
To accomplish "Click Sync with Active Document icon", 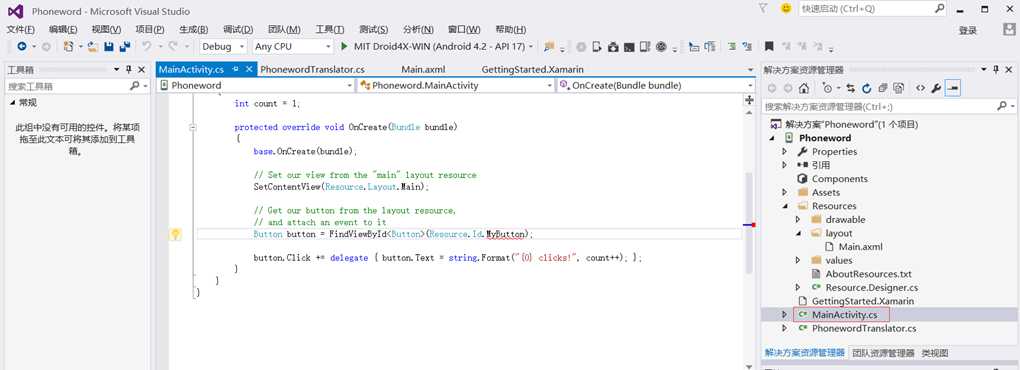I will click(850, 88).
